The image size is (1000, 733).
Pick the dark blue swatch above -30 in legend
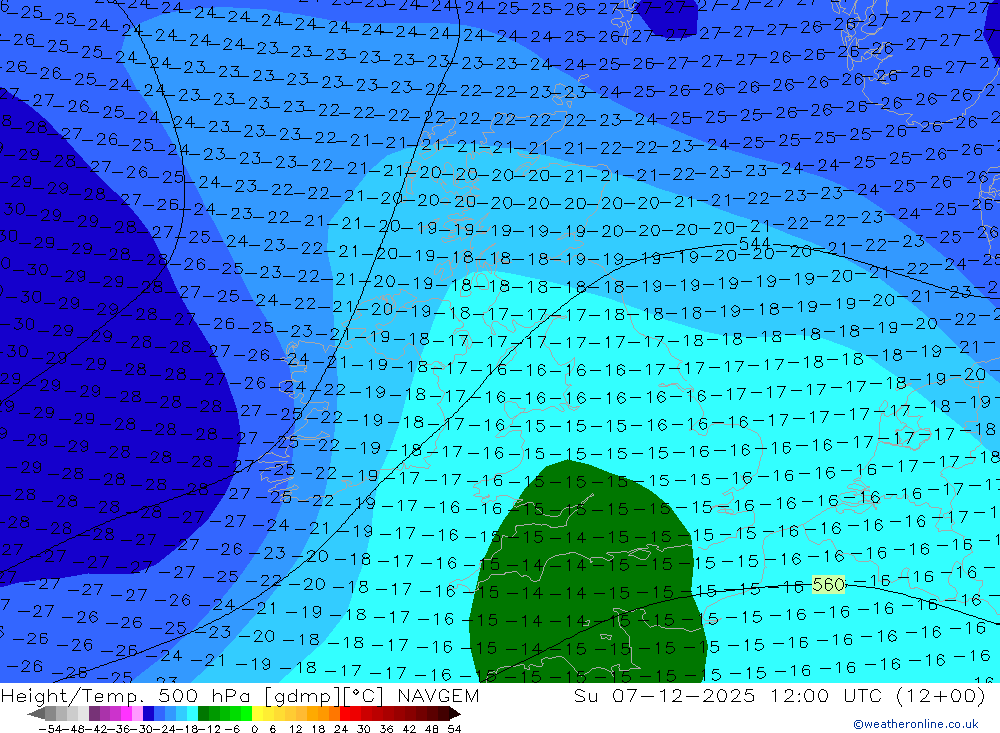tap(148, 714)
